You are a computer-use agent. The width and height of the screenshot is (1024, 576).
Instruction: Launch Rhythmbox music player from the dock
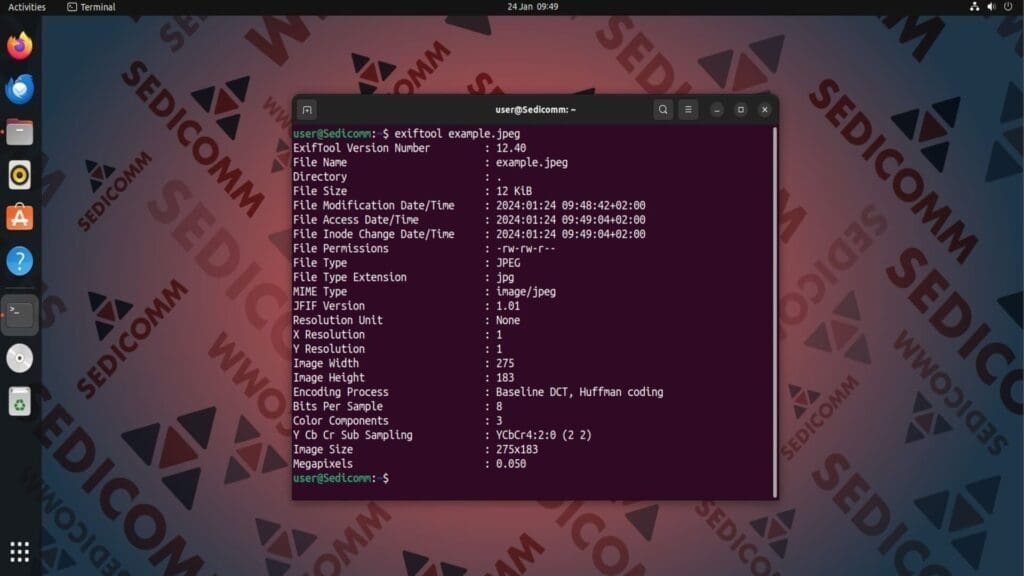click(x=18, y=172)
